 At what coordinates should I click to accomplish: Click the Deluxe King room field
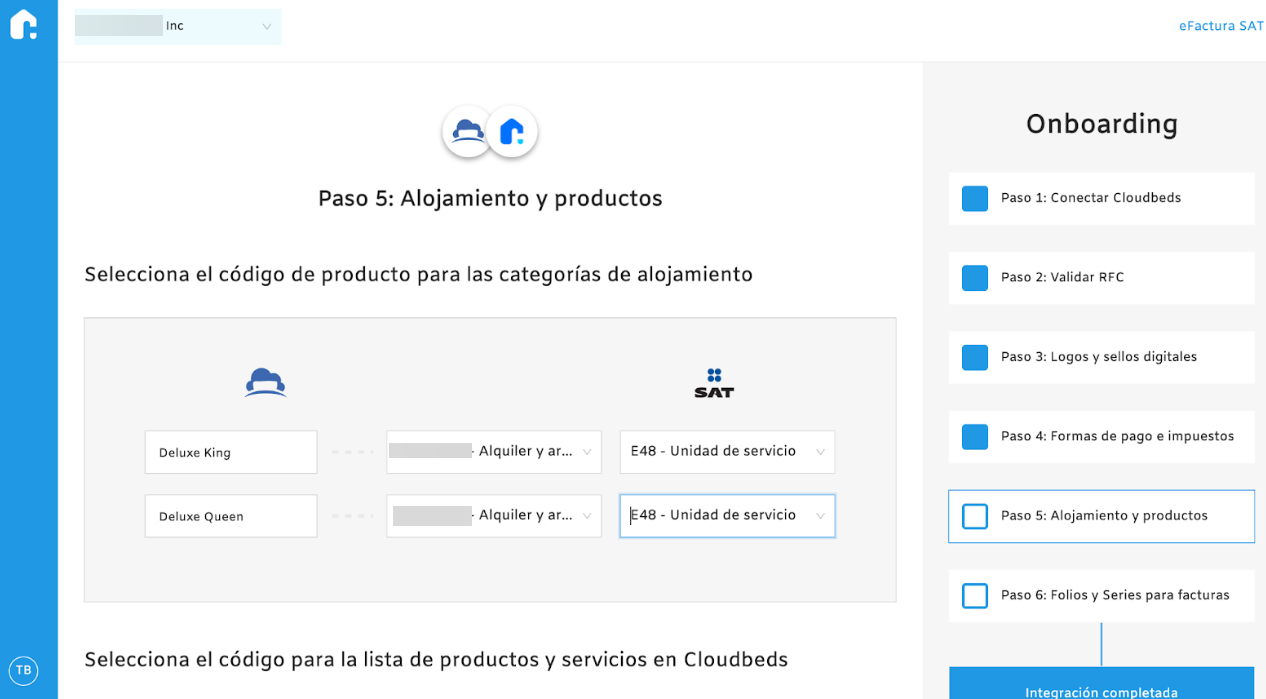pyautogui.click(x=231, y=452)
